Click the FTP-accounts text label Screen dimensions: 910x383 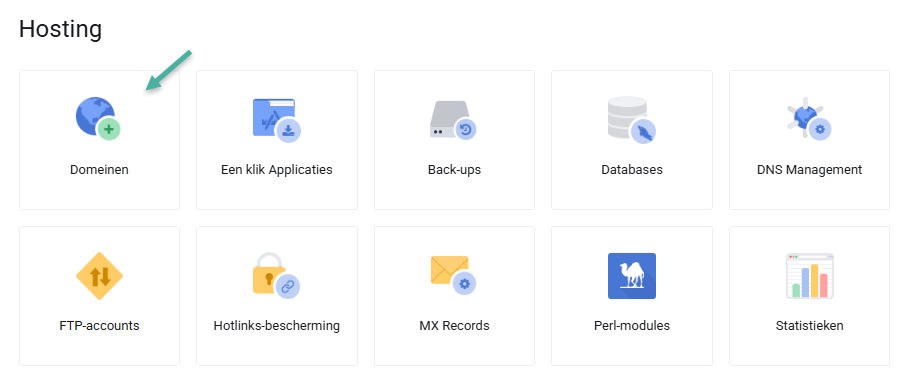pos(99,326)
